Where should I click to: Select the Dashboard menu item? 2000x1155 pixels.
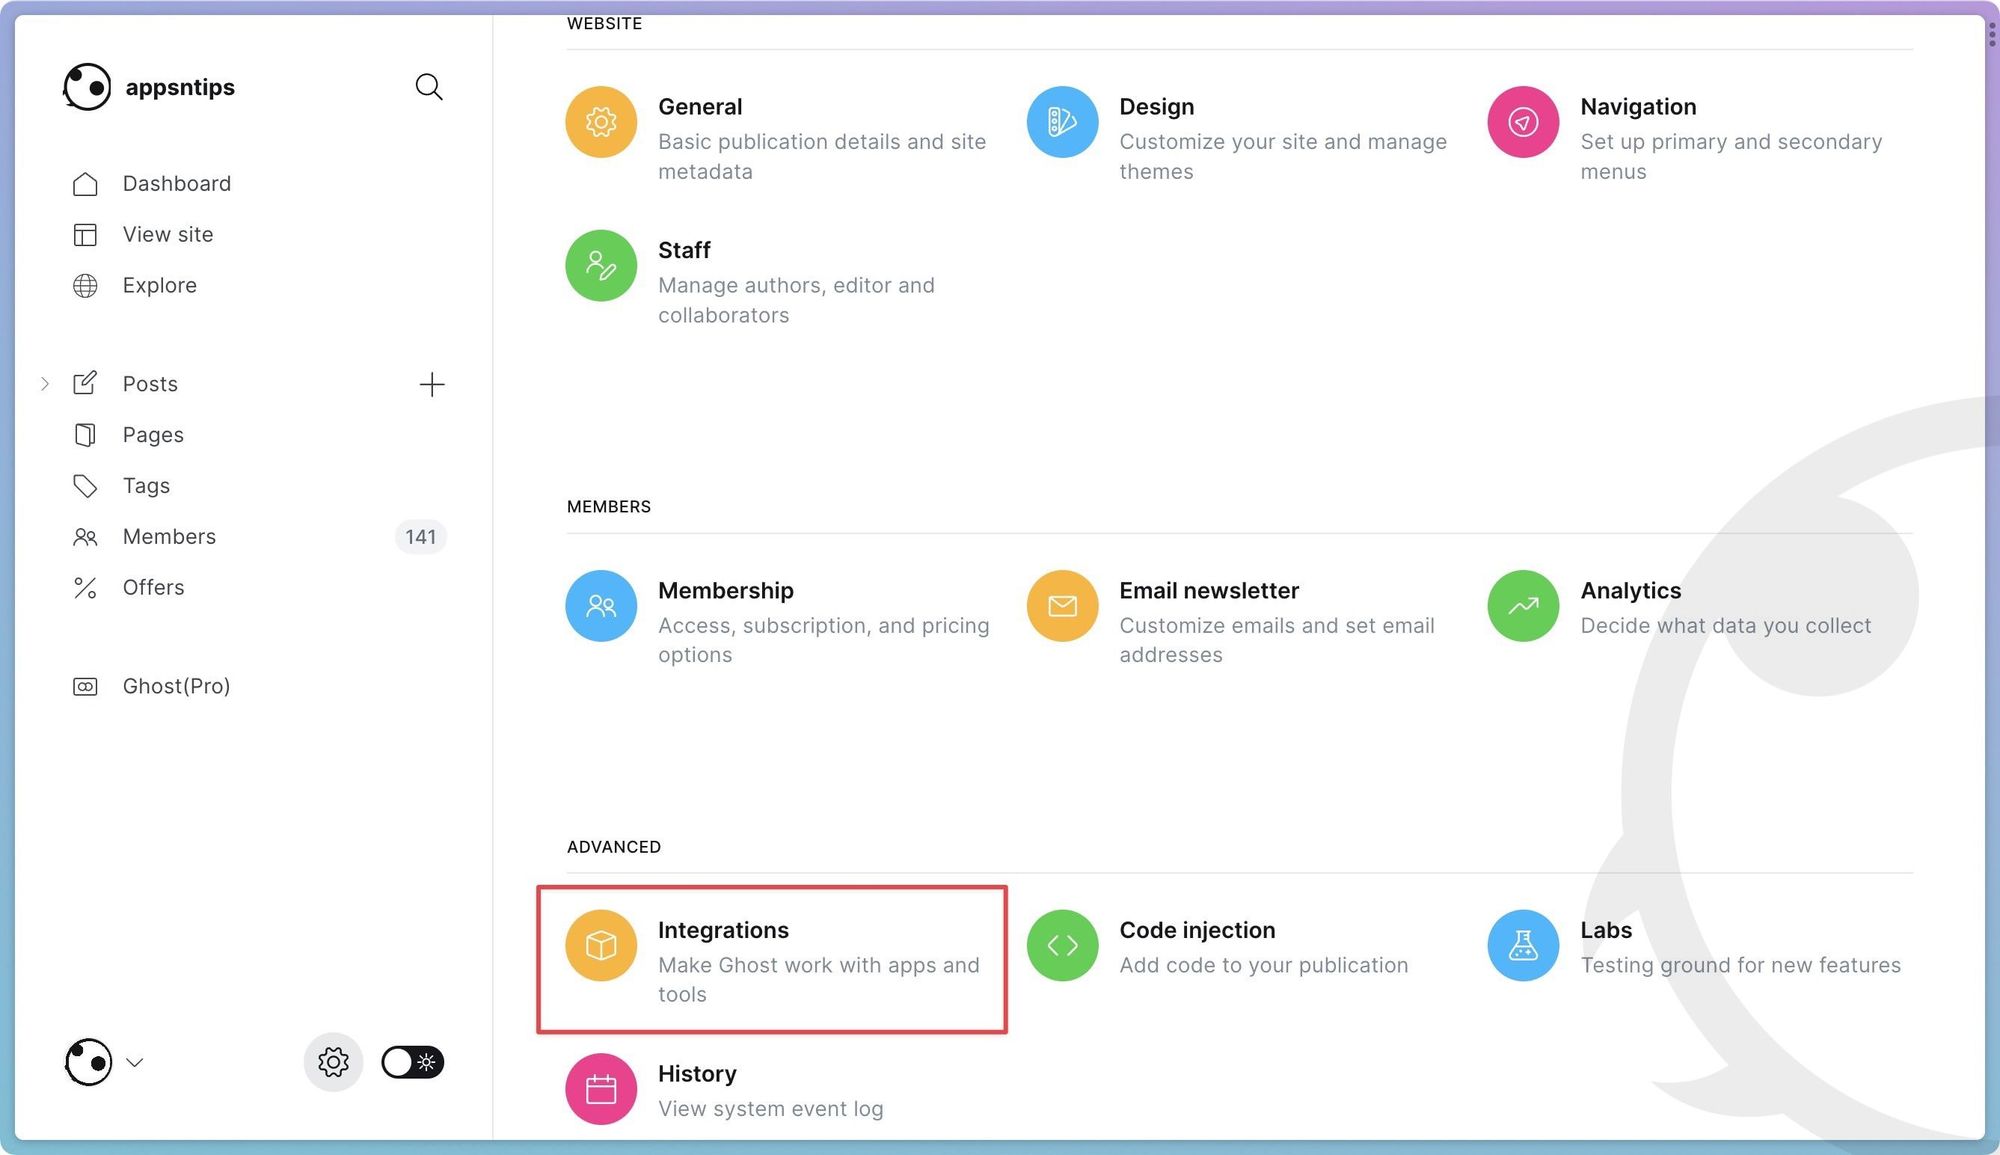click(x=176, y=182)
